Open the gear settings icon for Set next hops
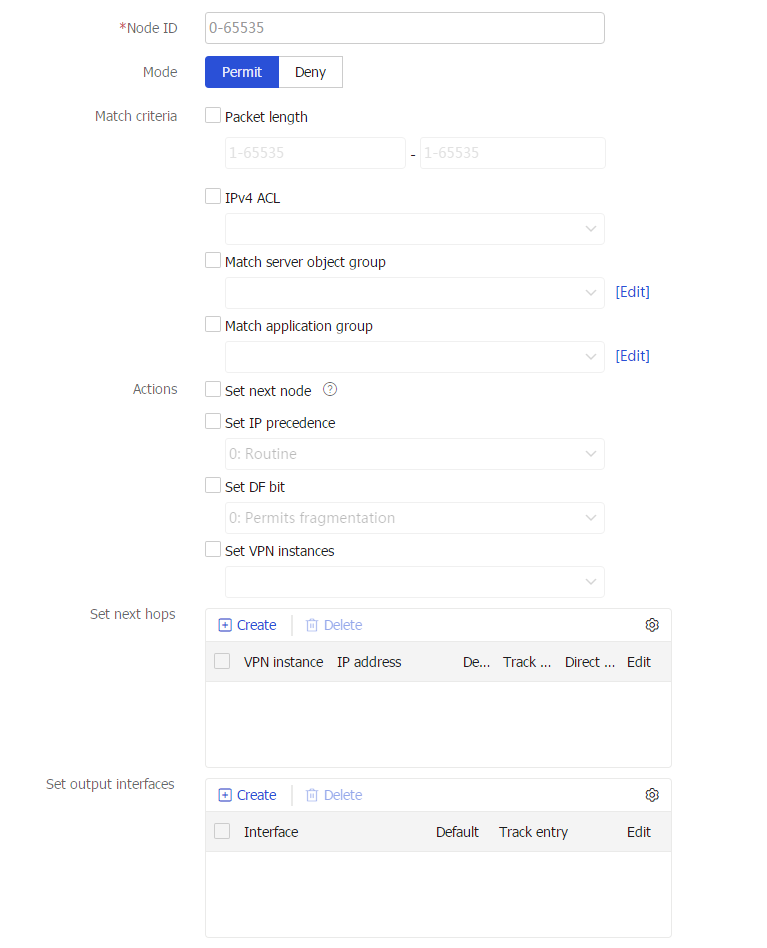Image resolution: width=767 pixels, height=948 pixels. [652, 625]
